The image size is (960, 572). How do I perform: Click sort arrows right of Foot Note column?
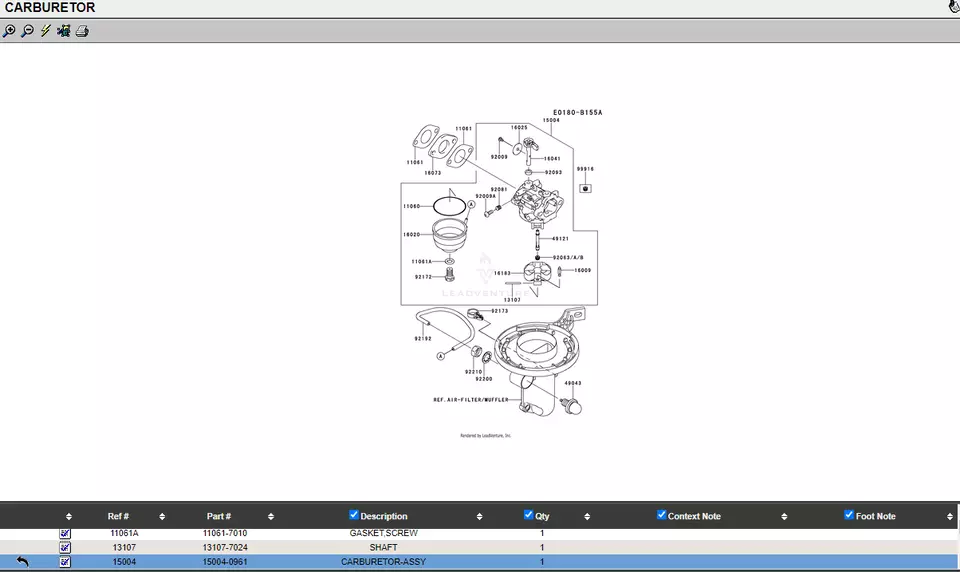click(x=949, y=517)
